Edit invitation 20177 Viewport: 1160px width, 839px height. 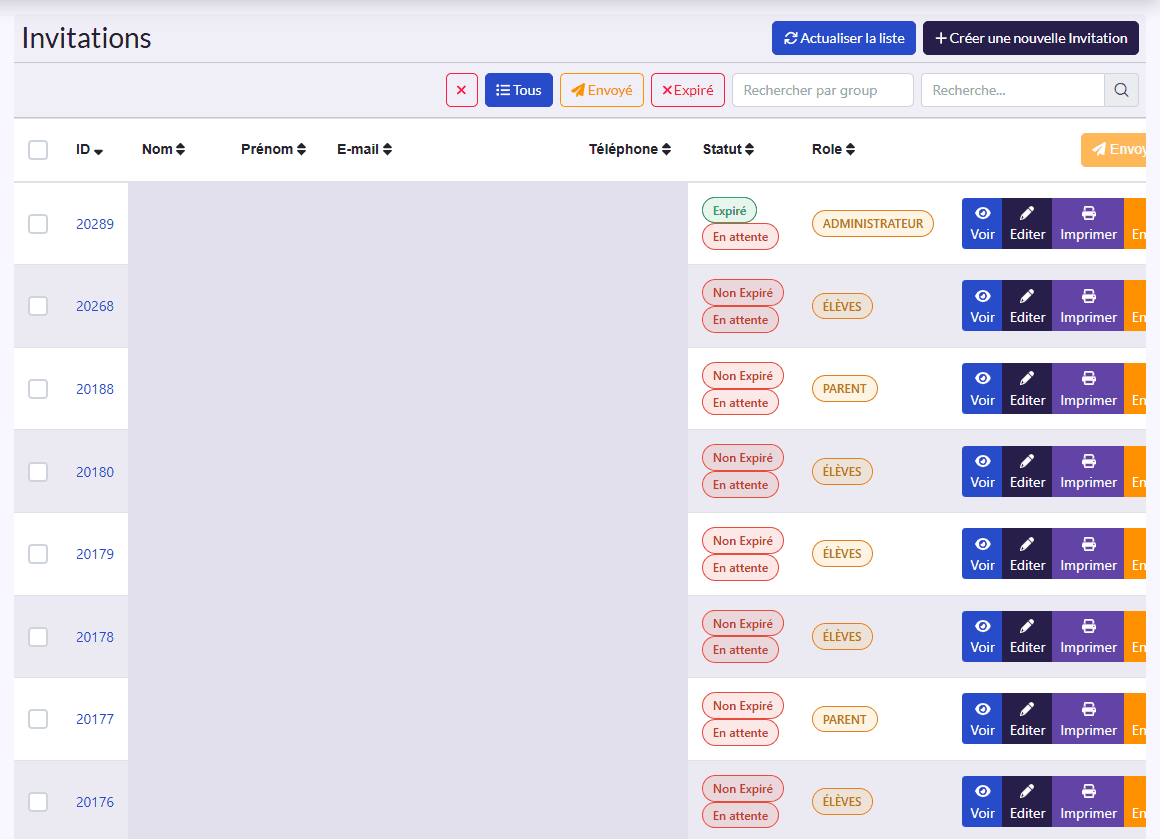pos(1027,719)
